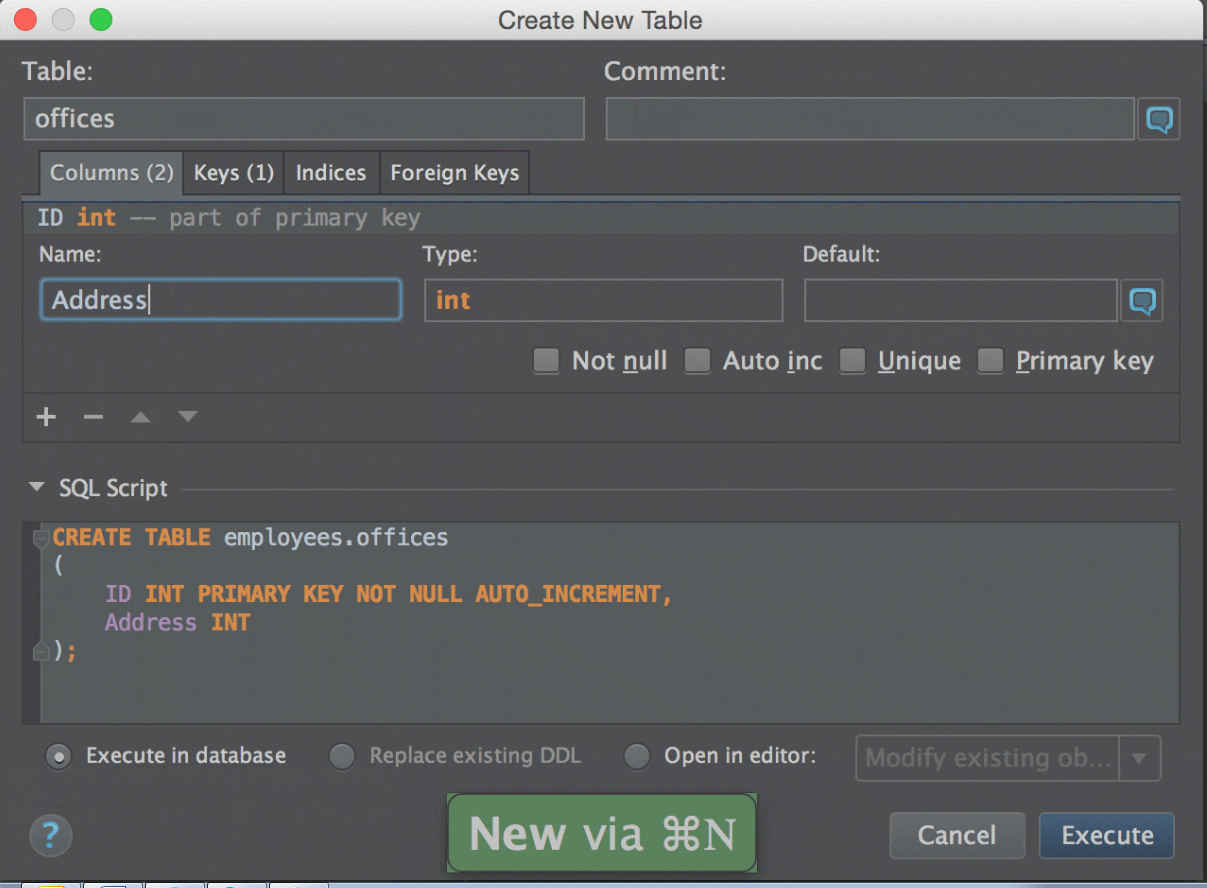Enable the Not null checkbox
This screenshot has height=888, width=1207.
[546, 361]
